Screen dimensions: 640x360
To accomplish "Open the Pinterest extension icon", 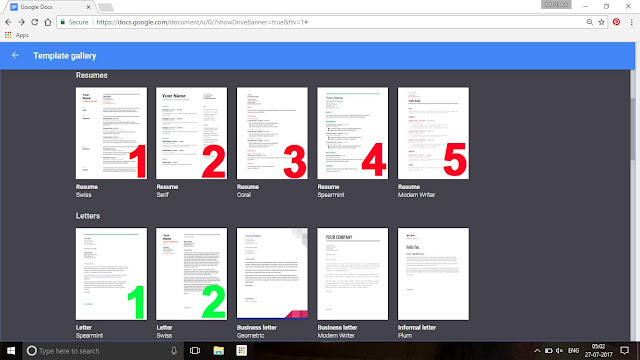I will (616, 22).
